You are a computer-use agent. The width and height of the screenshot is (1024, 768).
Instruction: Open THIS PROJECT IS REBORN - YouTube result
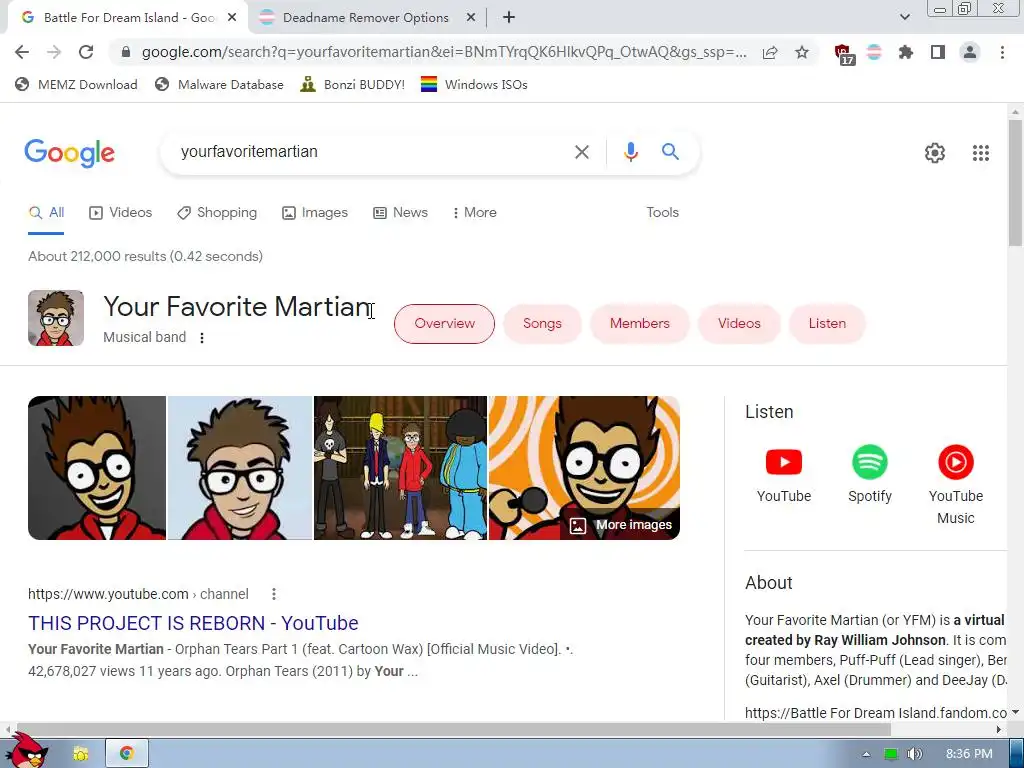(193, 623)
